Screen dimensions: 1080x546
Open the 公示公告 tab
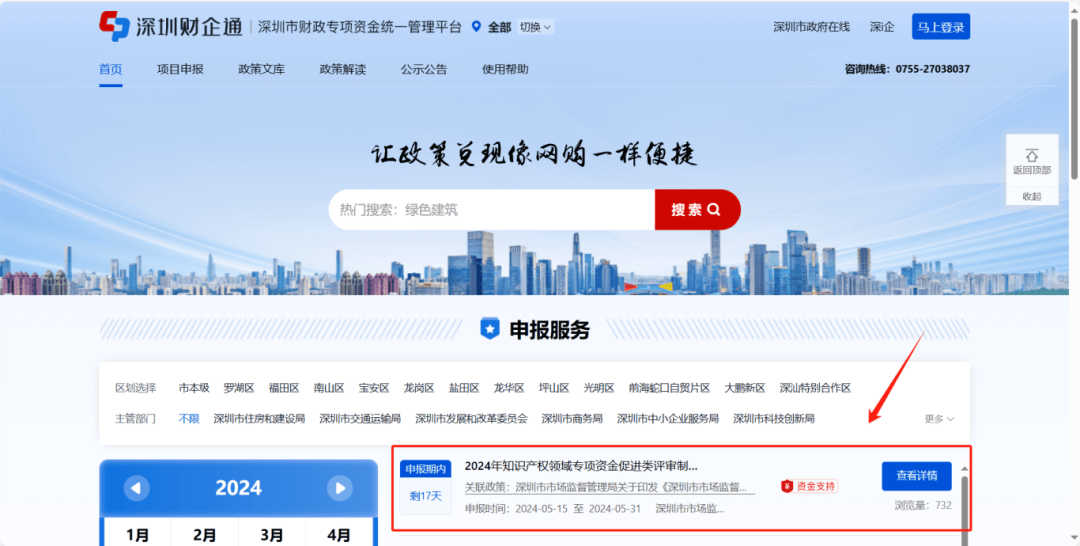click(x=424, y=69)
